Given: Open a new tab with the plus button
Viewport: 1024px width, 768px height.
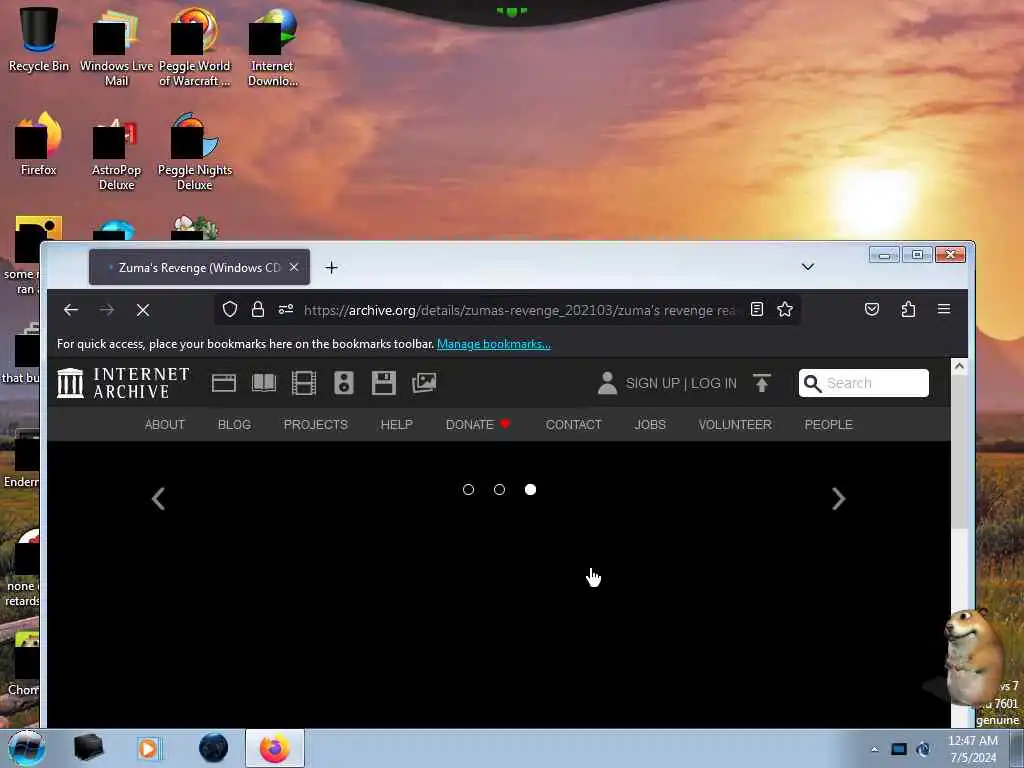Looking at the screenshot, I should click(x=332, y=267).
